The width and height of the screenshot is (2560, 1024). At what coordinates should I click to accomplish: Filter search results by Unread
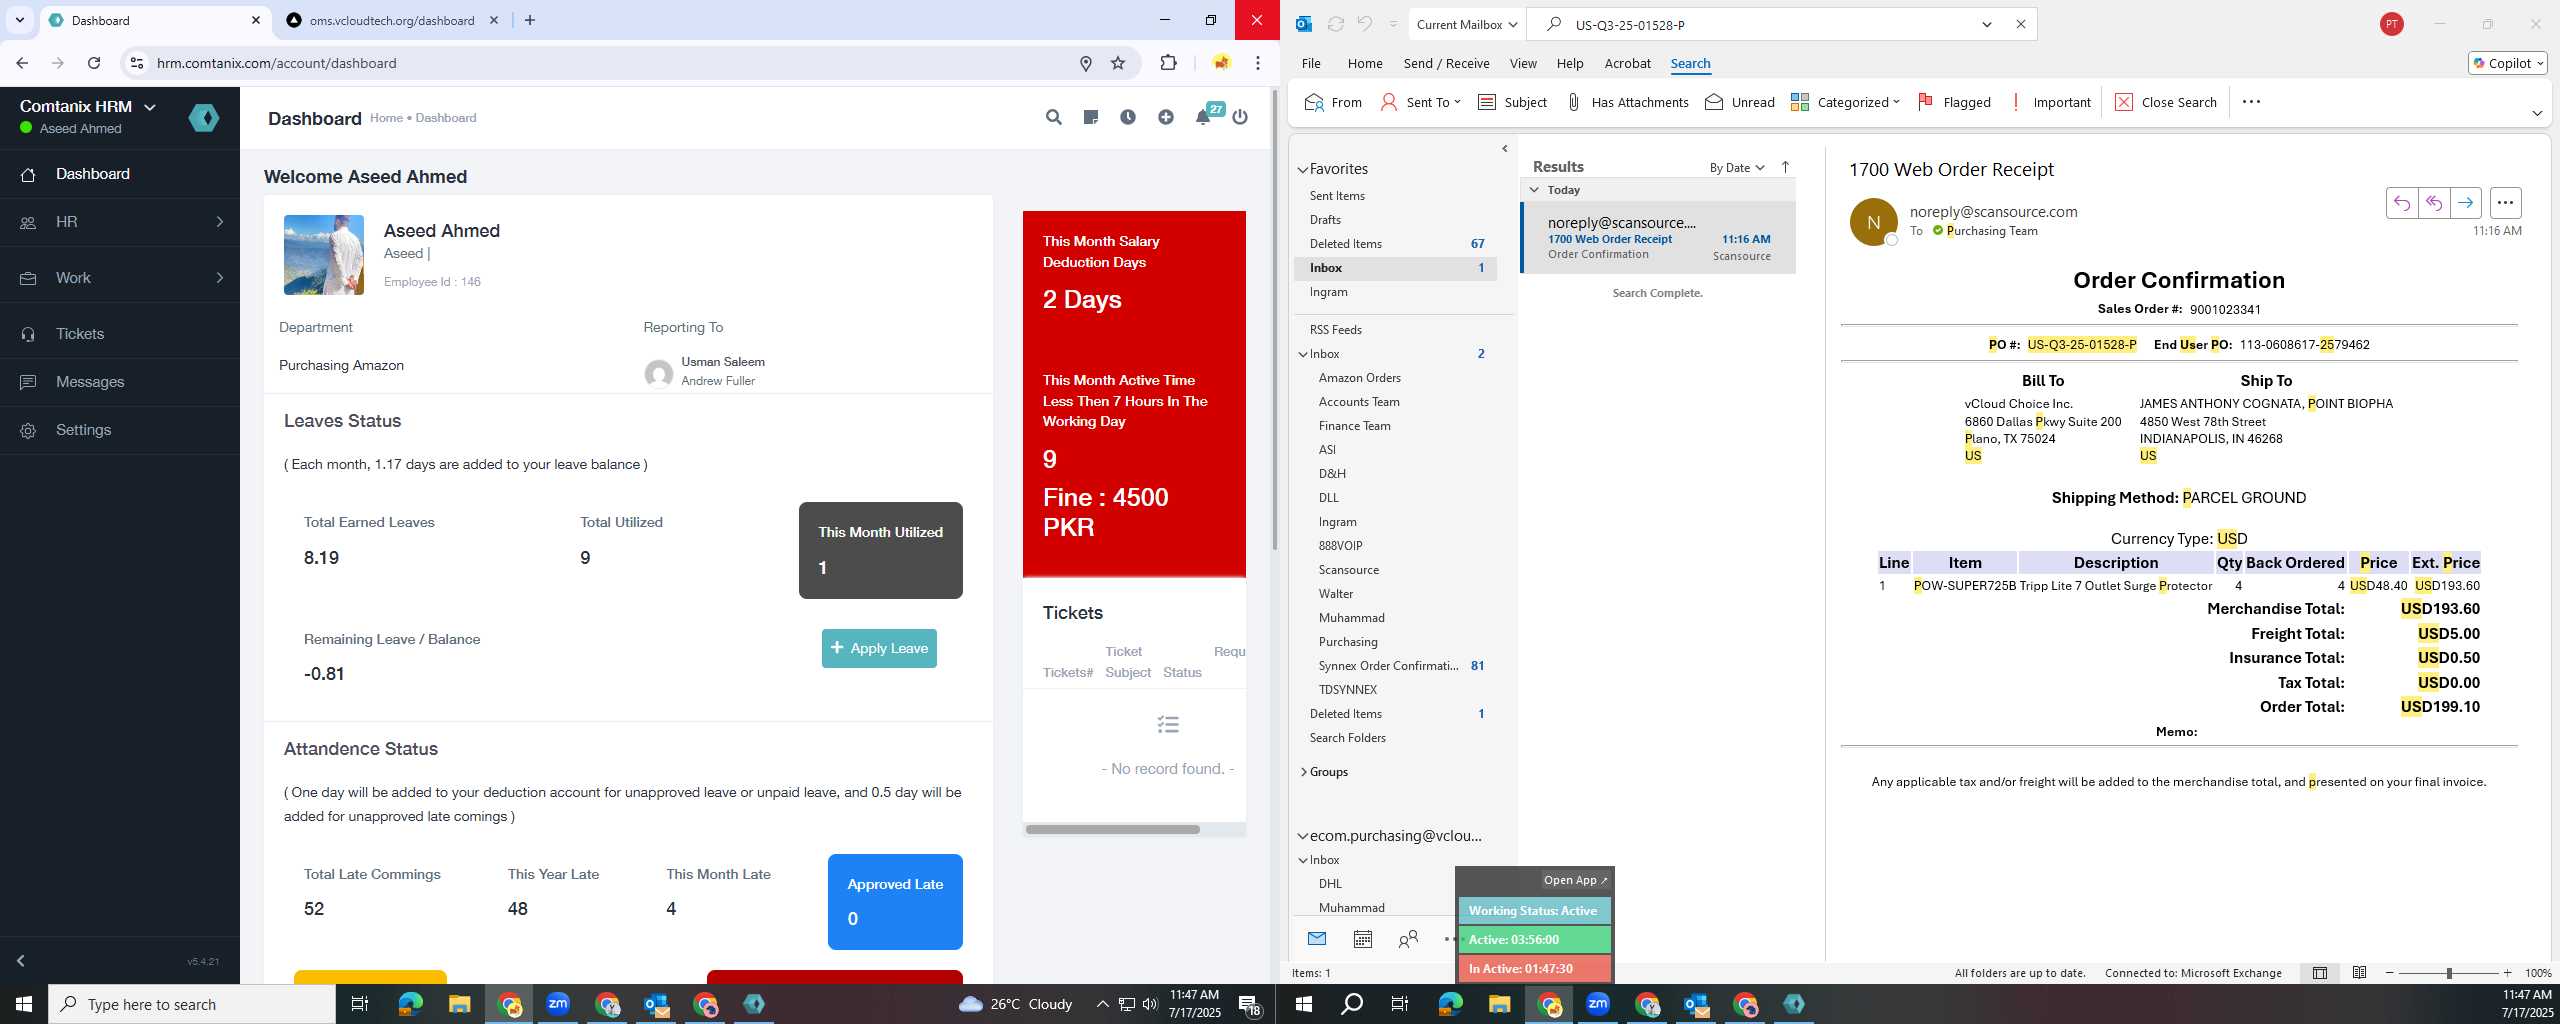point(1740,102)
